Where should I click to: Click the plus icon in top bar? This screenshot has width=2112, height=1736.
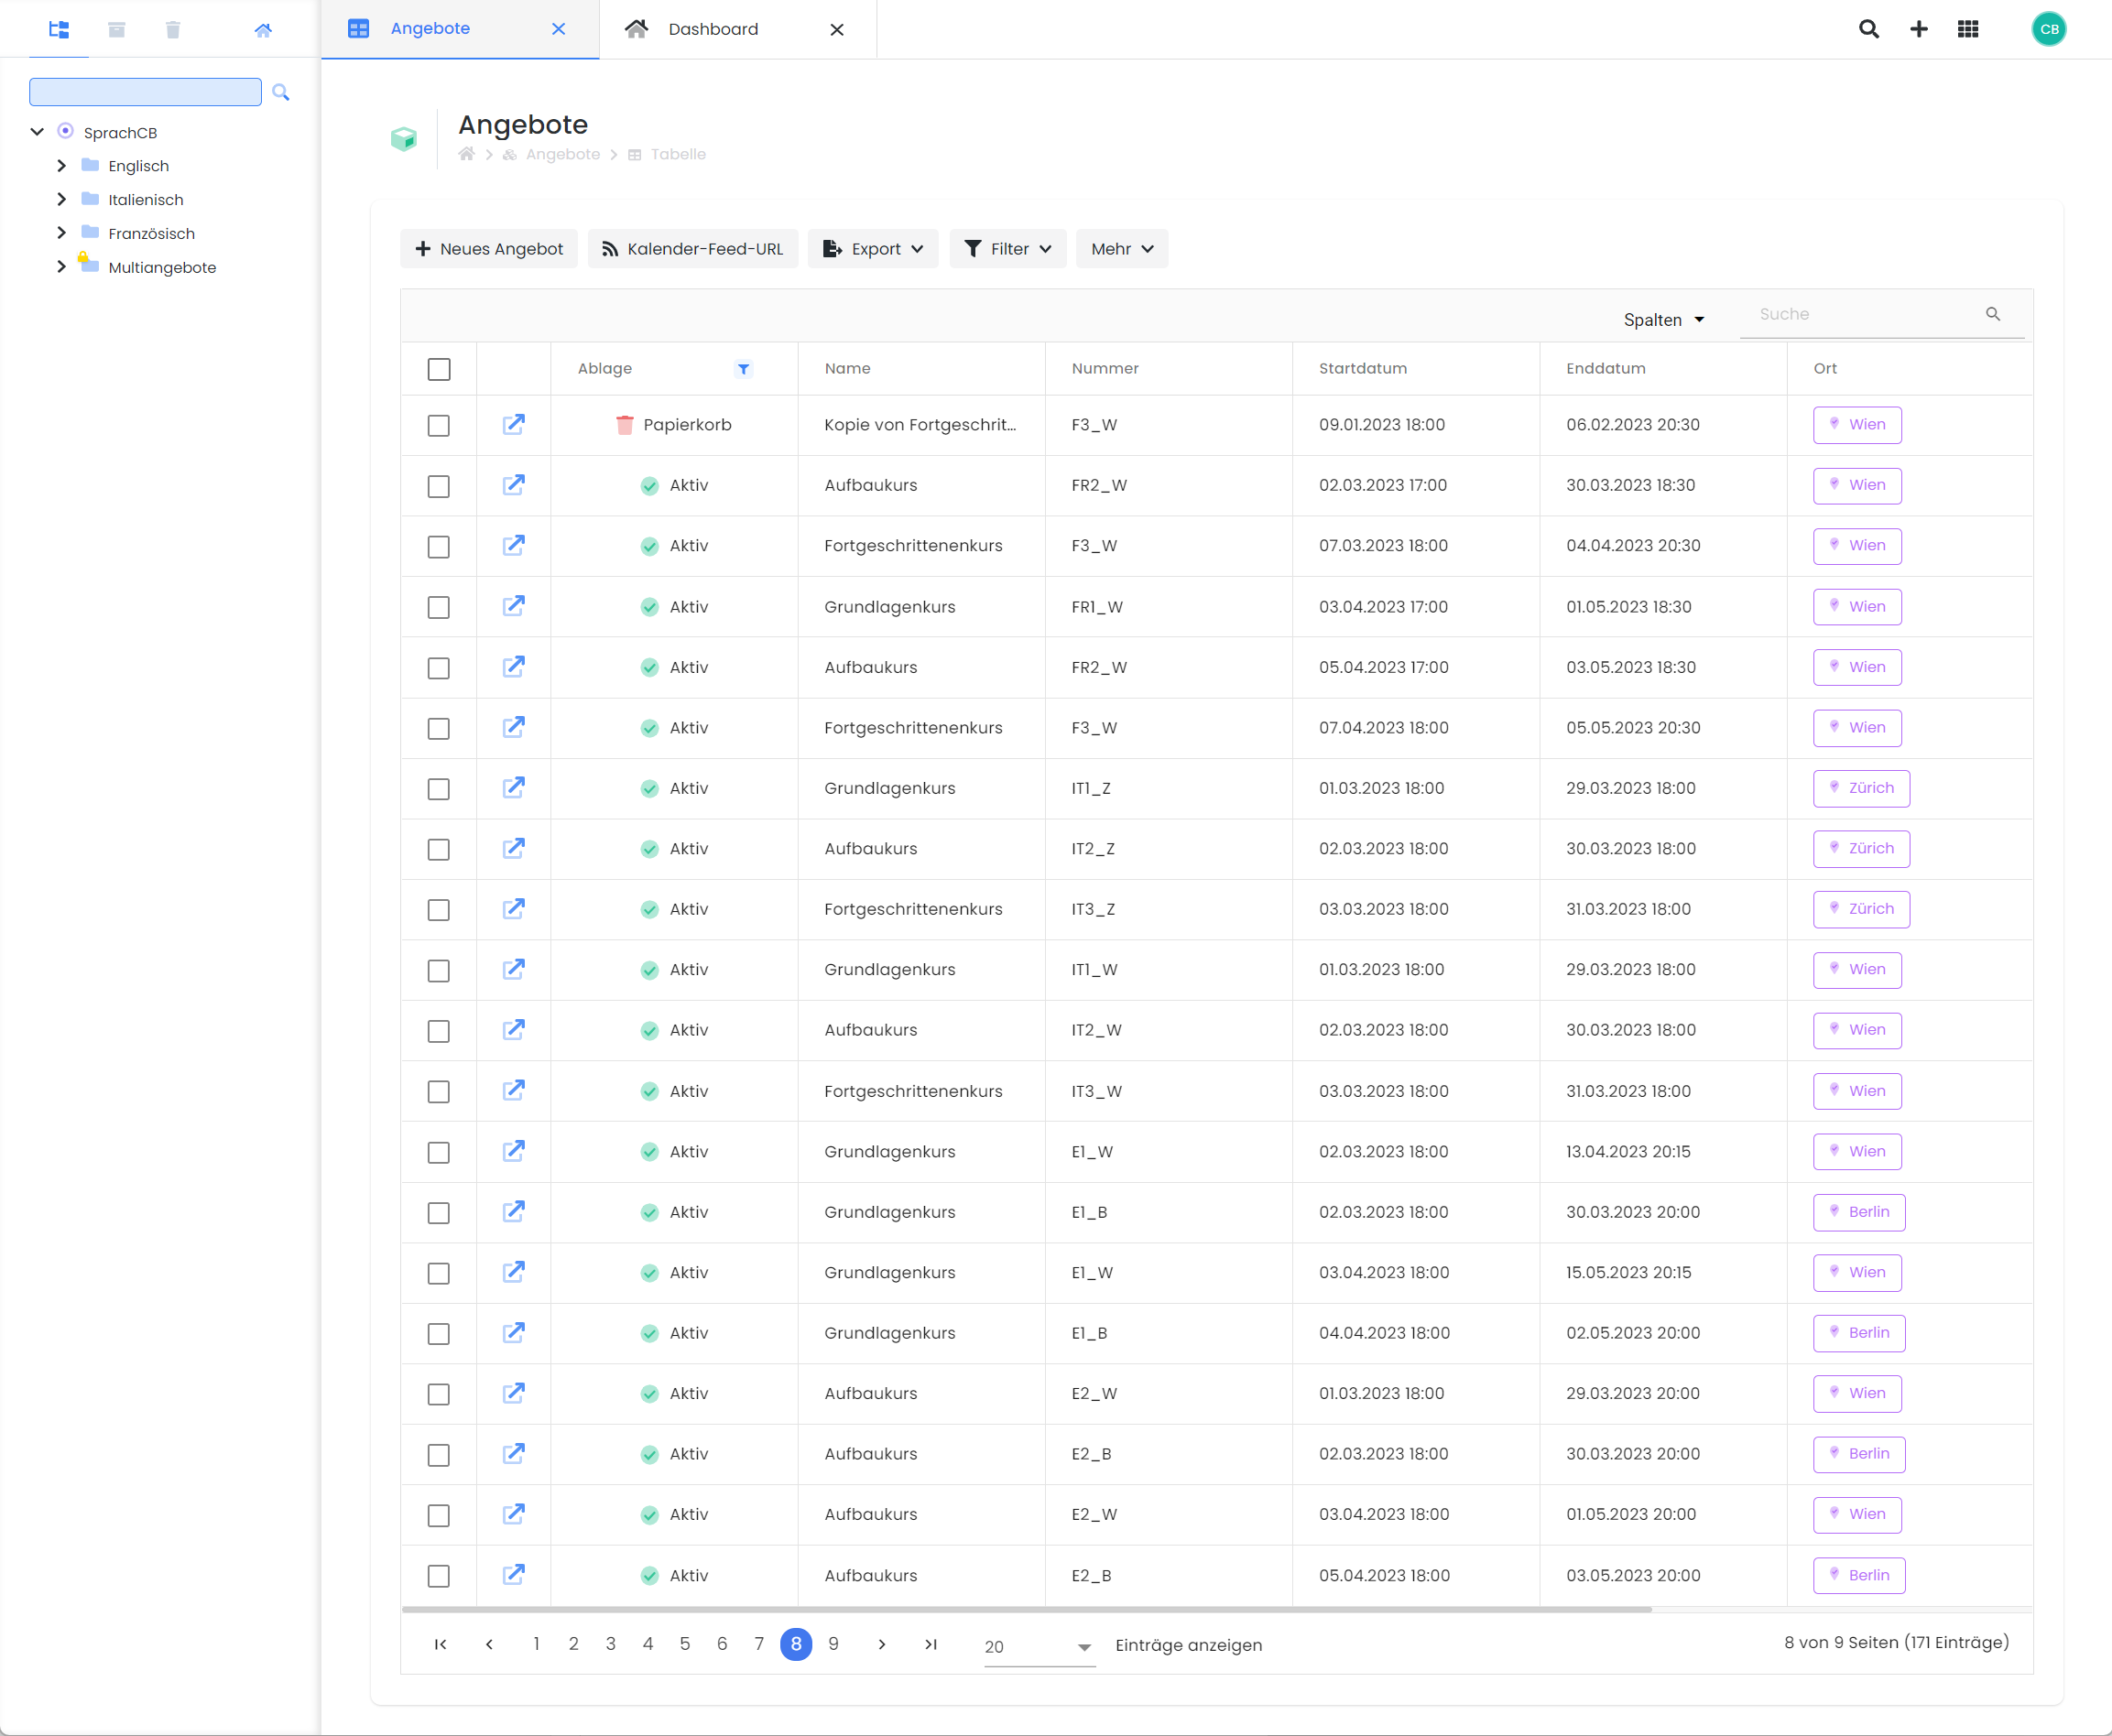(1918, 29)
